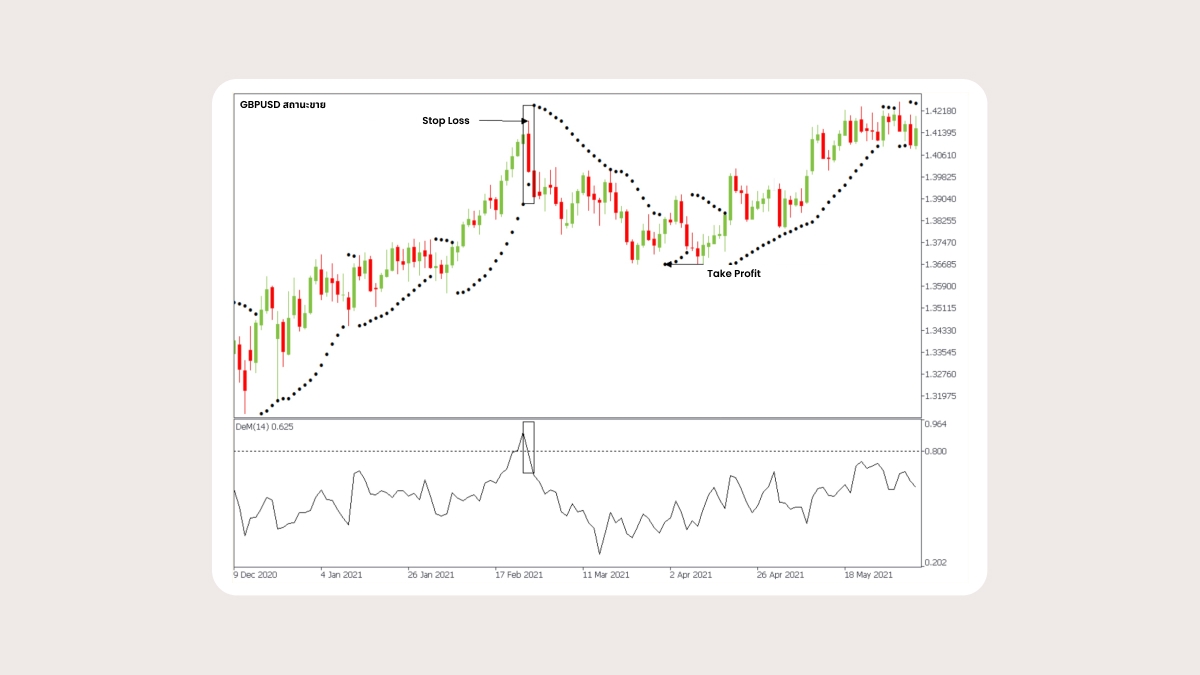
Task: Click the 1.35900 price axis label
Action: click(x=942, y=287)
